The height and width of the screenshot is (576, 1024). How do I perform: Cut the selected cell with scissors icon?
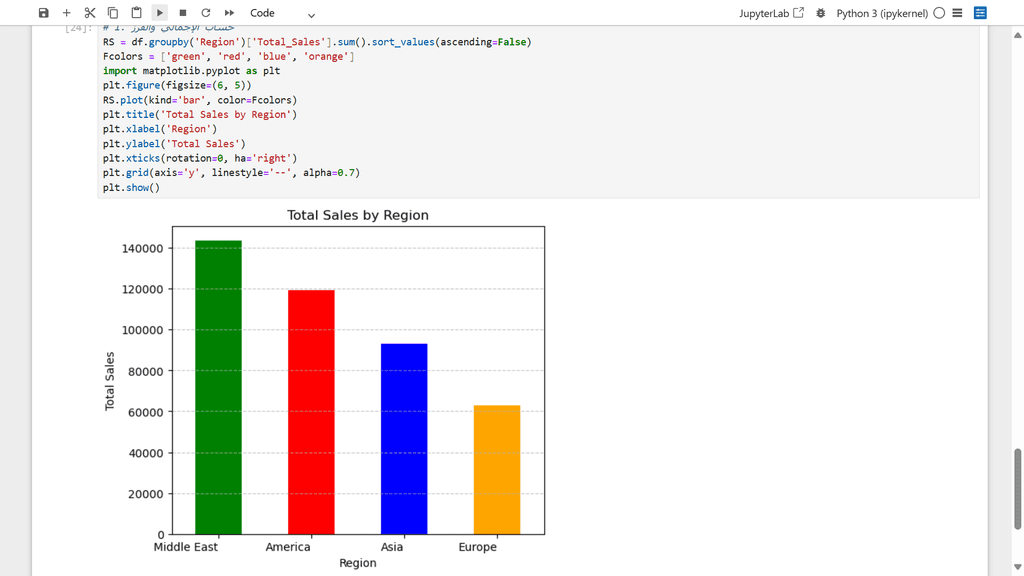(90, 13)
